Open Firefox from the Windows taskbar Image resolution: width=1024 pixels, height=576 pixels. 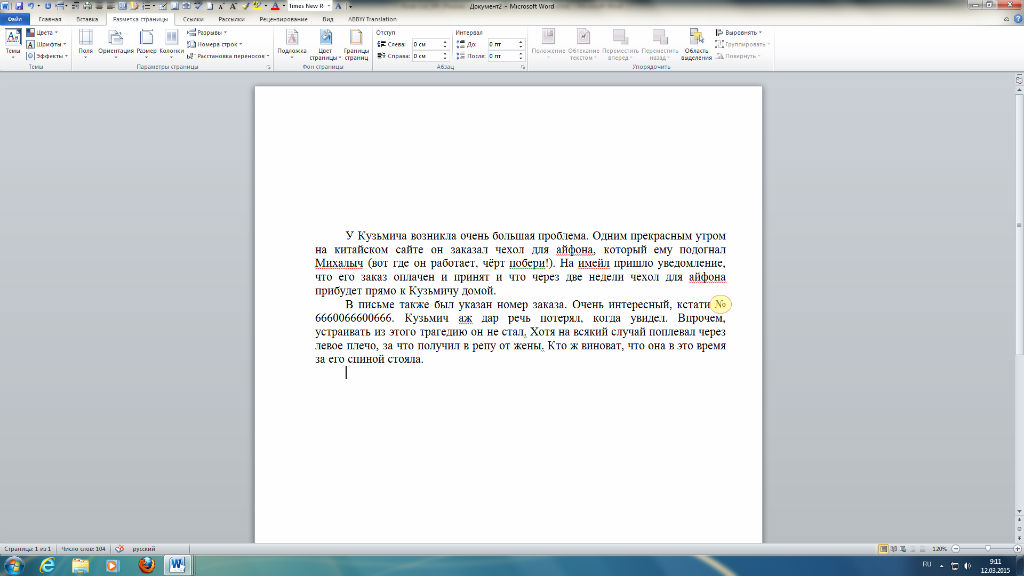point(146,565)
